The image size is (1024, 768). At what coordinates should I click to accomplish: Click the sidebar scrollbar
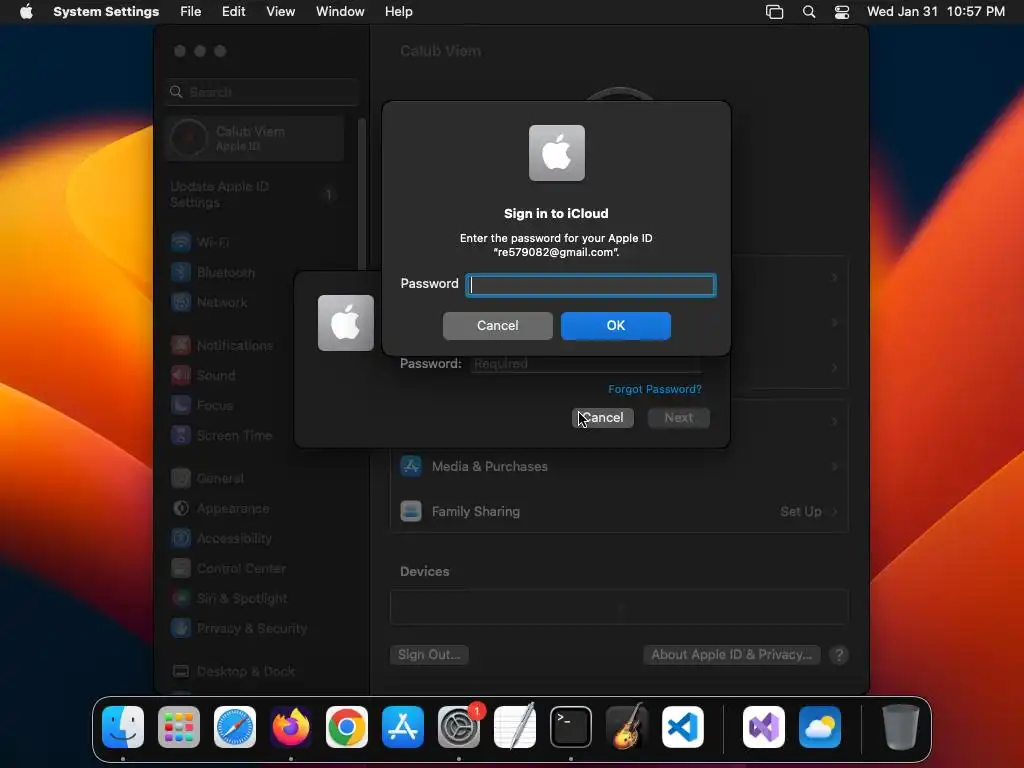tap(361, 196)
